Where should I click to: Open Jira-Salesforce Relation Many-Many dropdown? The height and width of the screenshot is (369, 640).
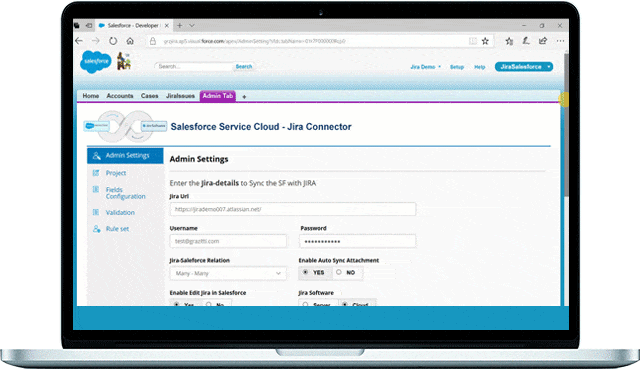point(228,273)
